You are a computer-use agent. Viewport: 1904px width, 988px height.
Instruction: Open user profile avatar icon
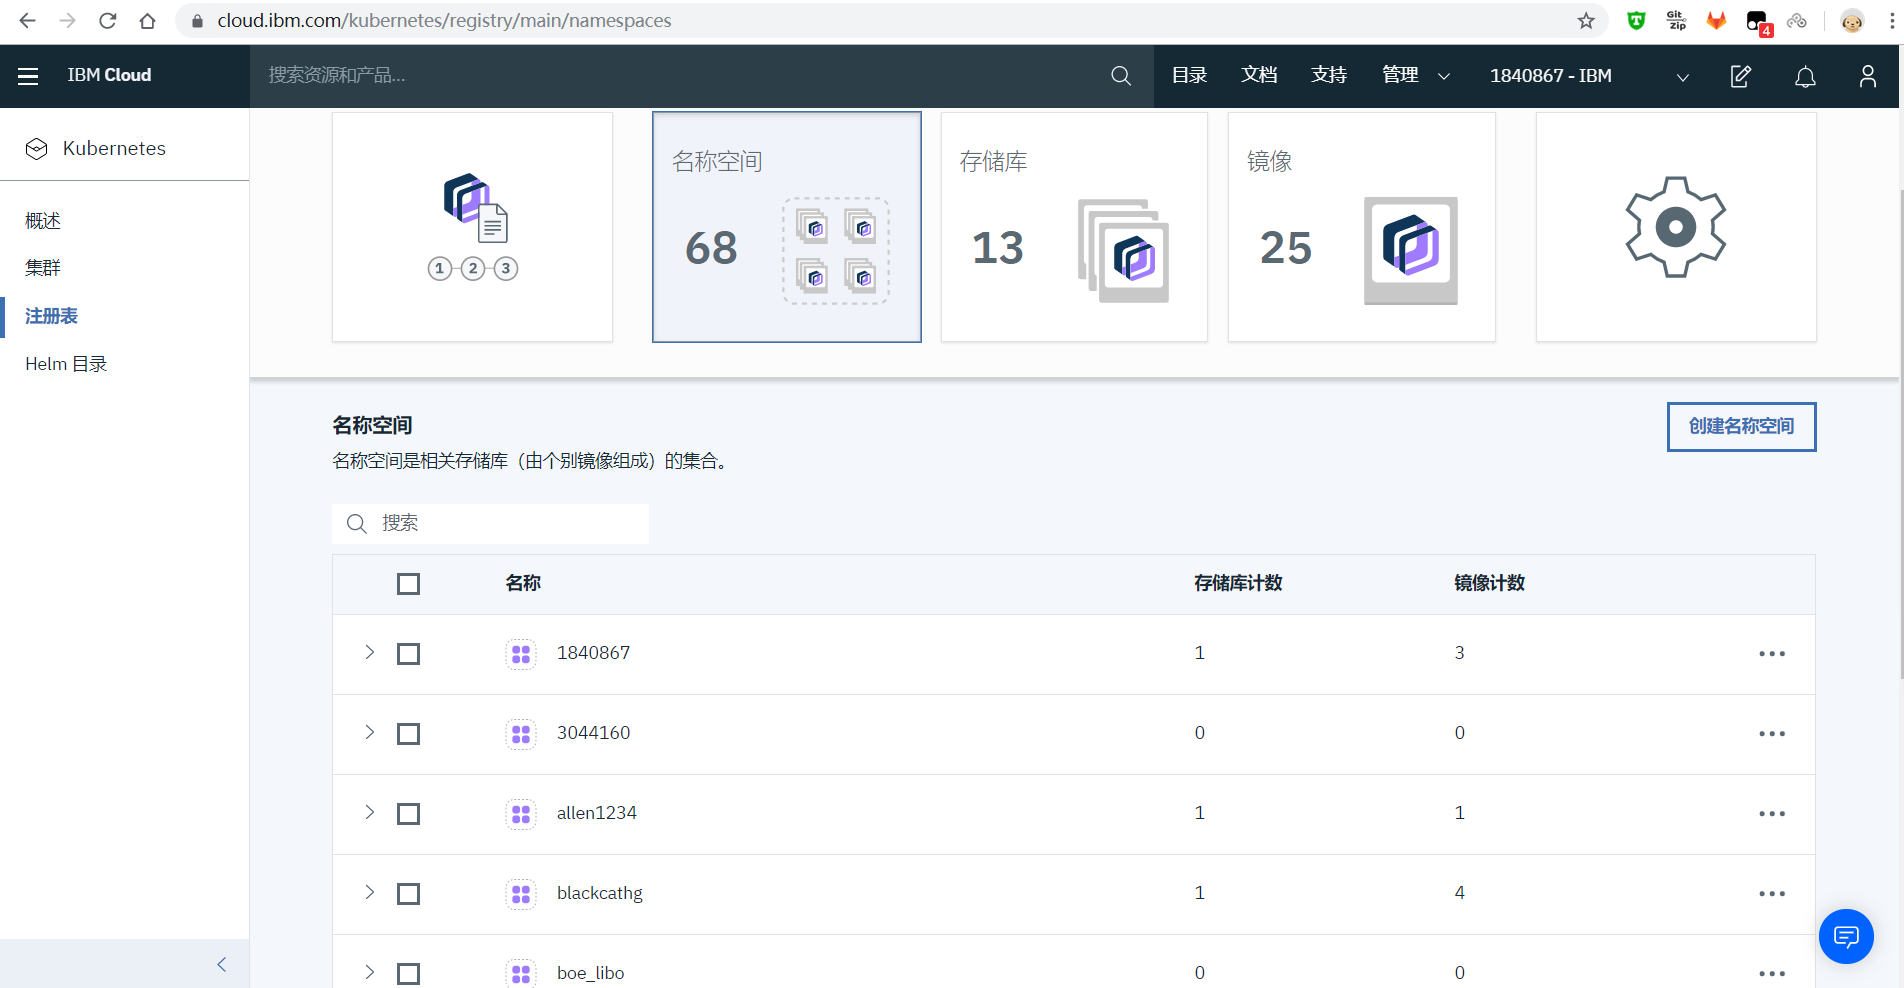(x=1867, y=76)
